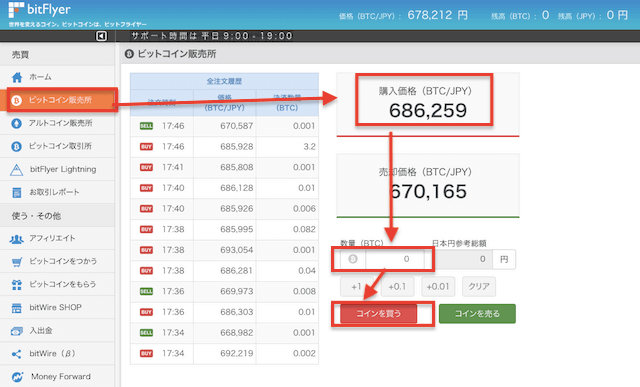Click the +0.01 quantity button
Viewport: 640px width, 387px height.
[438, 287]
